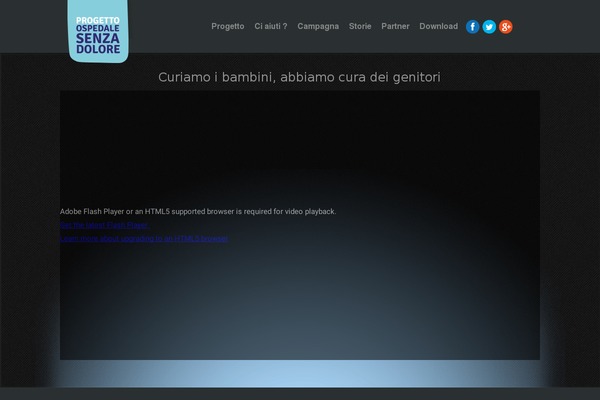This screenshot has height=400, width=600.
Task: Open the Download menu item
Action: [x=439, y=26]
